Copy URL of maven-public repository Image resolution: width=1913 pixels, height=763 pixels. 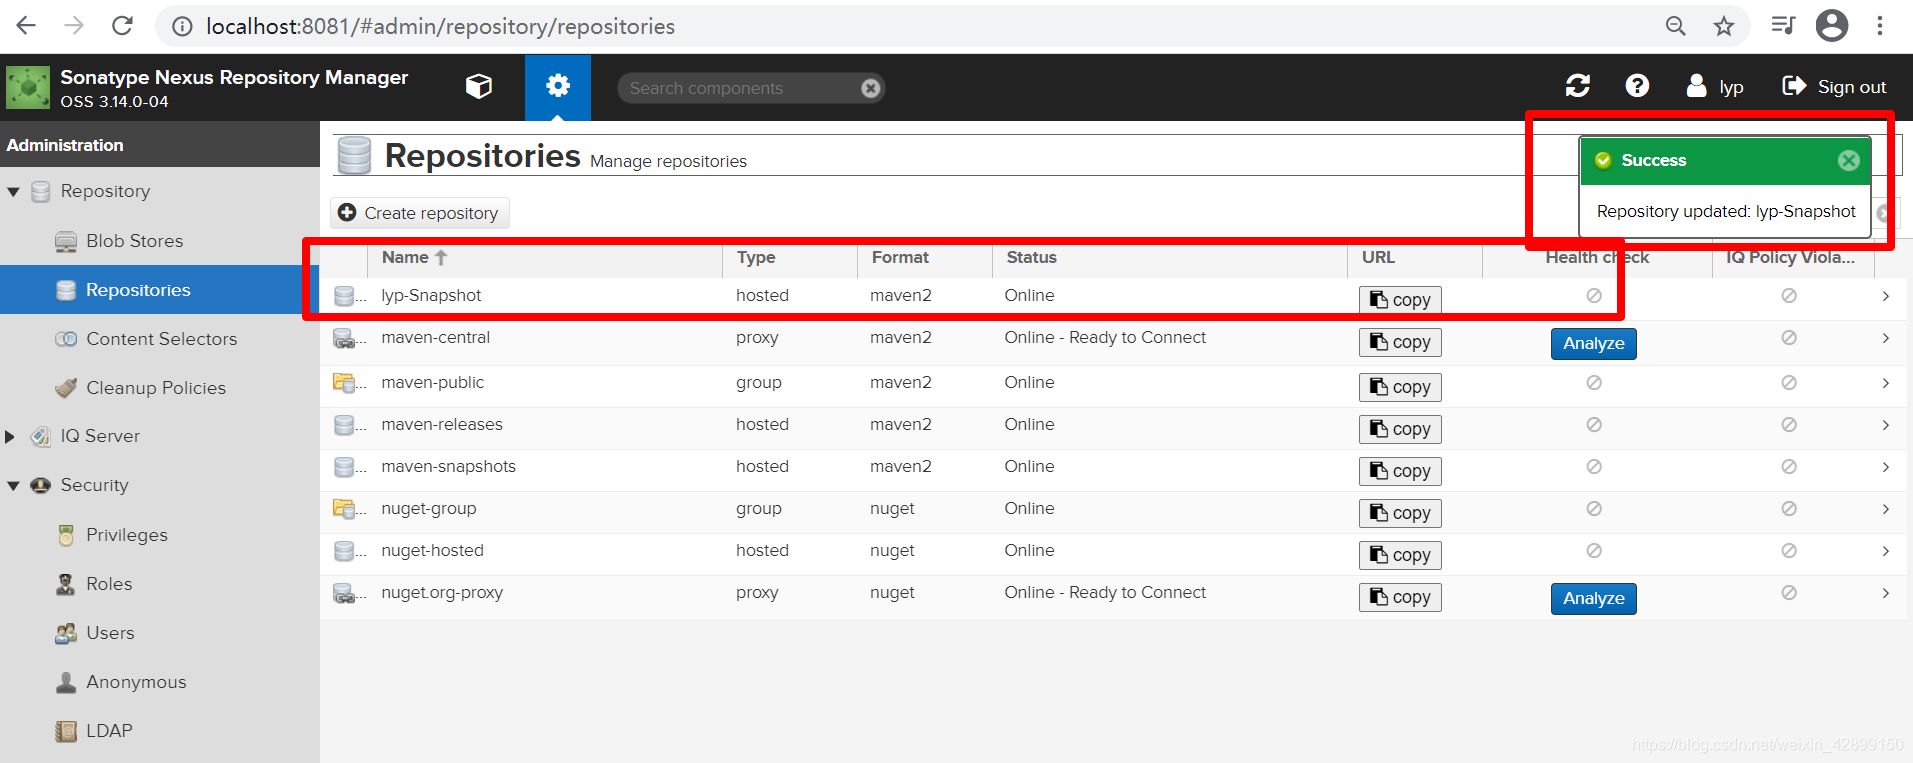pyautogui.click(x=1400, y=387)
